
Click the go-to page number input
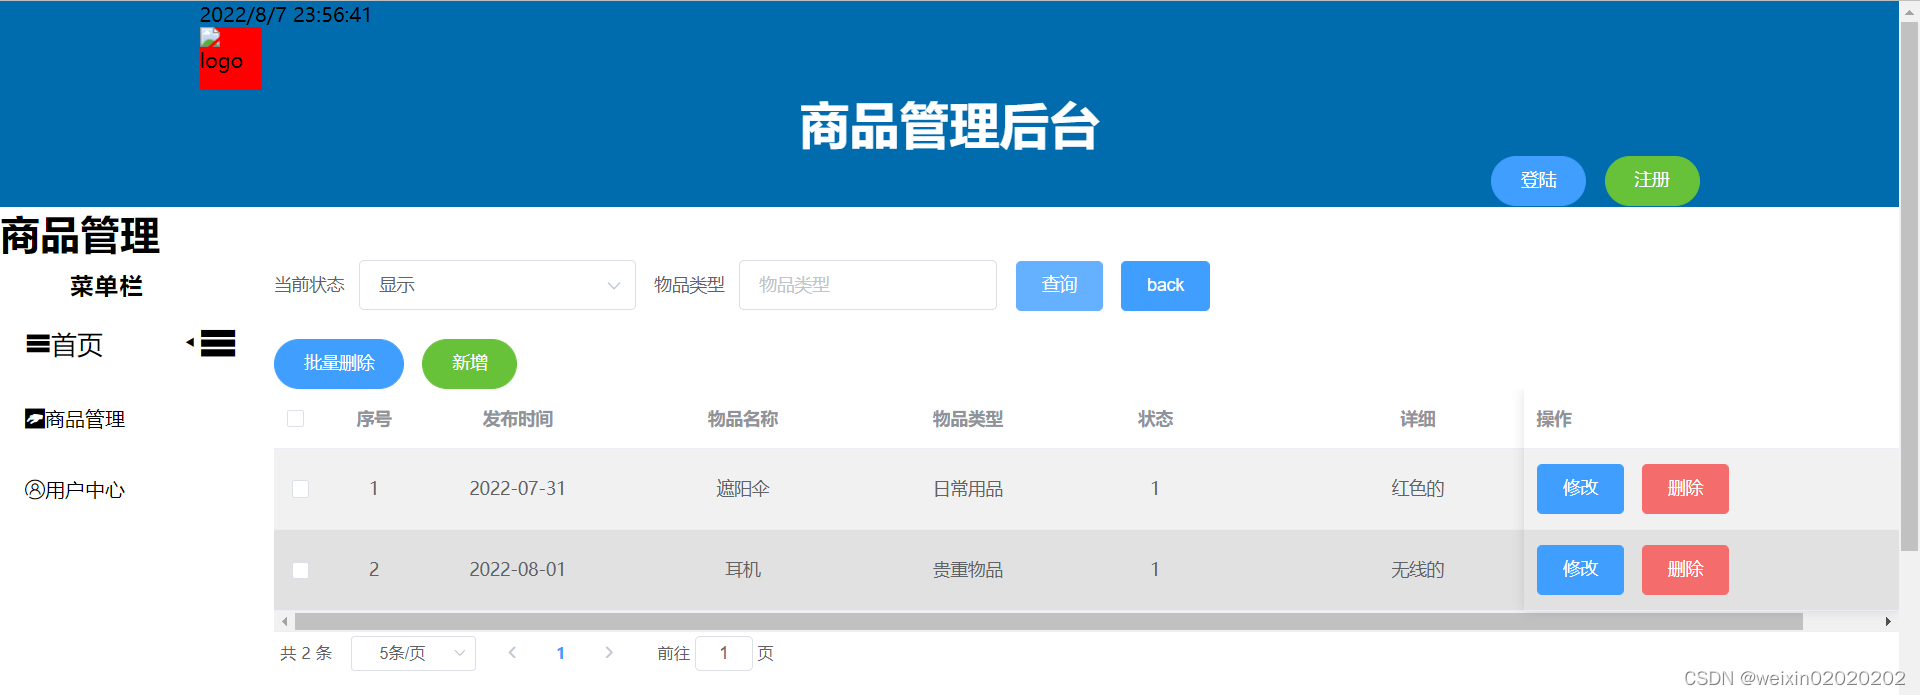pyautogui.click(x=724, y=653)
